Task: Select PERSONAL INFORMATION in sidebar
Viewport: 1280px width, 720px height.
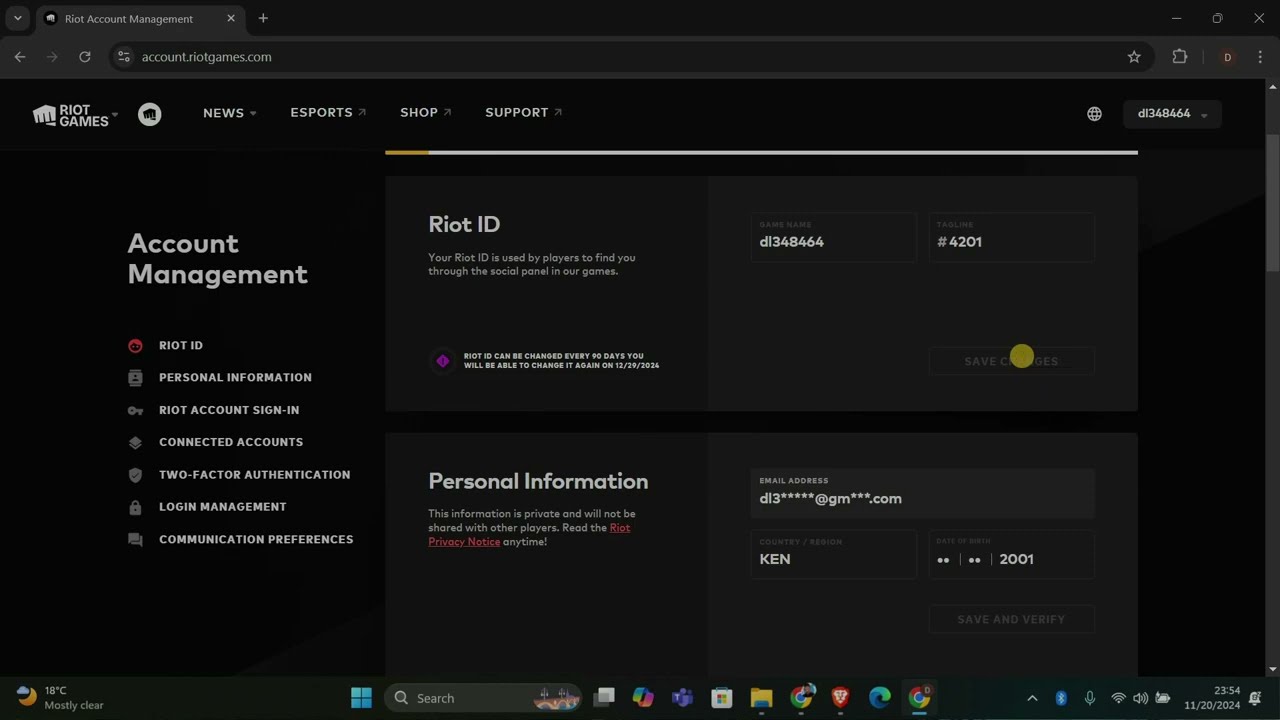Action: [x=235, y=377]
